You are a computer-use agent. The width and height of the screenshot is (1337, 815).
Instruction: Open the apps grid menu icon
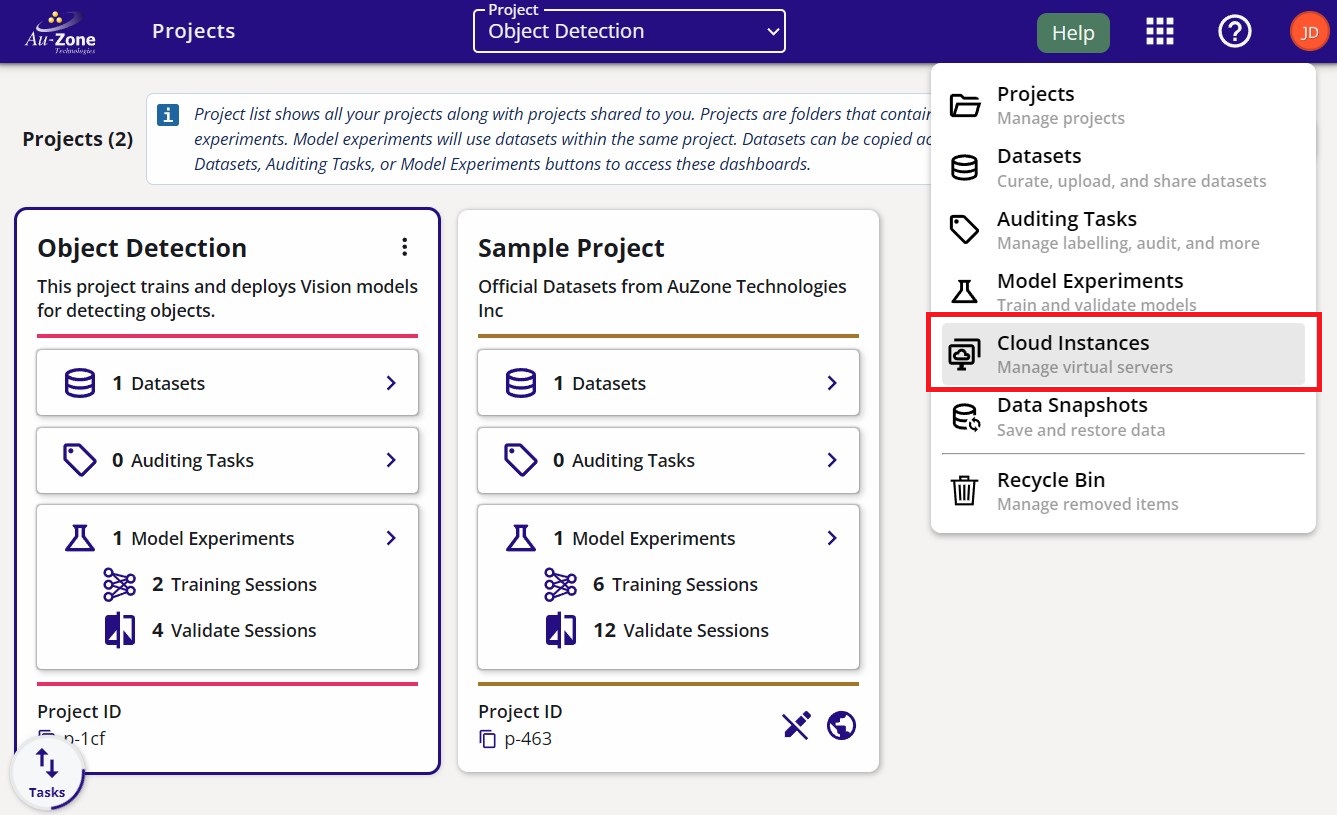(x=1159, y=32)
